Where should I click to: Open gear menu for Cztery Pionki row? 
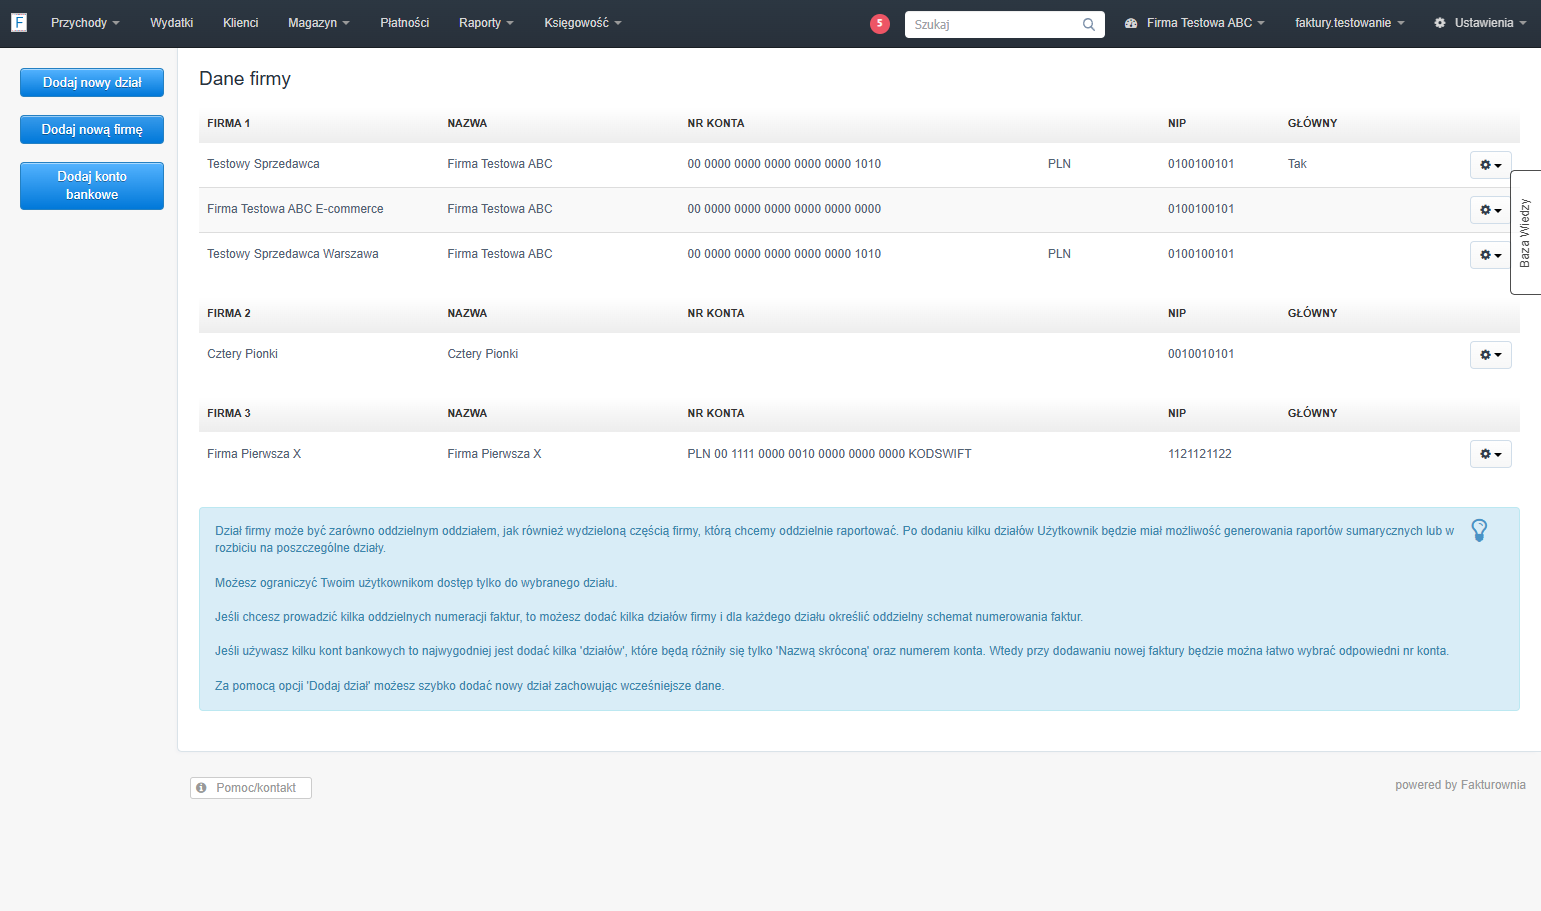[1490, 355]
